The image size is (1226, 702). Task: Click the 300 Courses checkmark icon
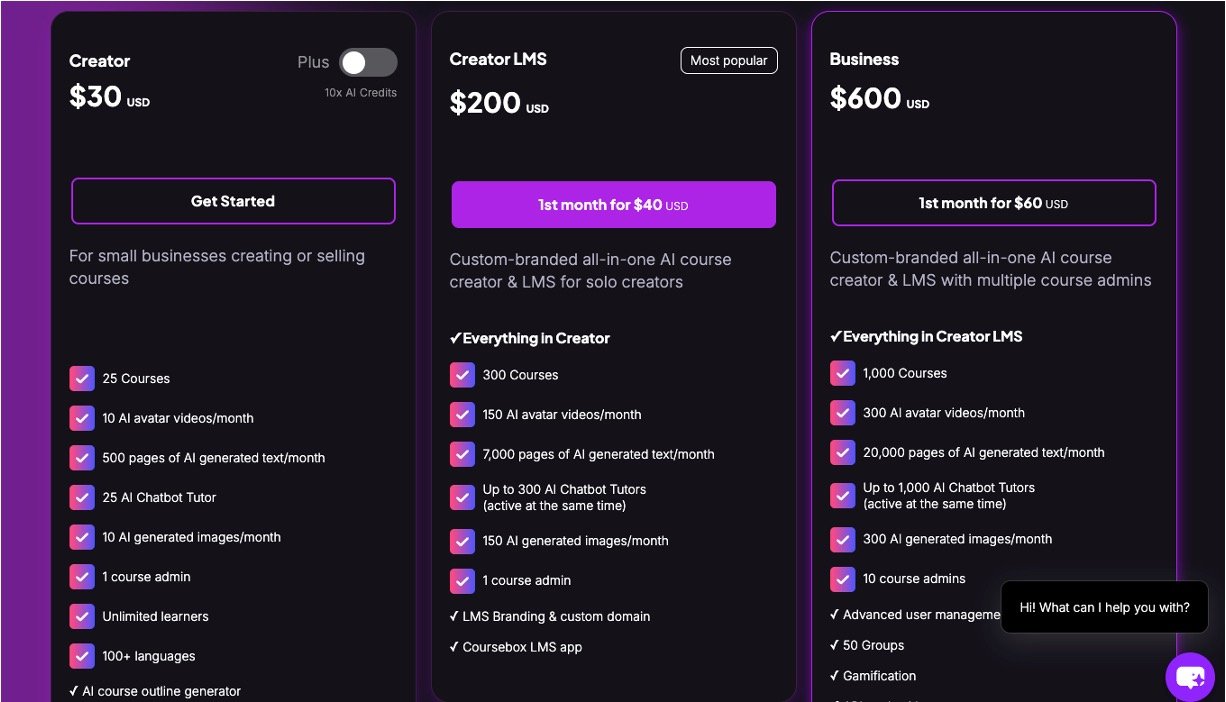pyautogui.click(x=462, y=375)
